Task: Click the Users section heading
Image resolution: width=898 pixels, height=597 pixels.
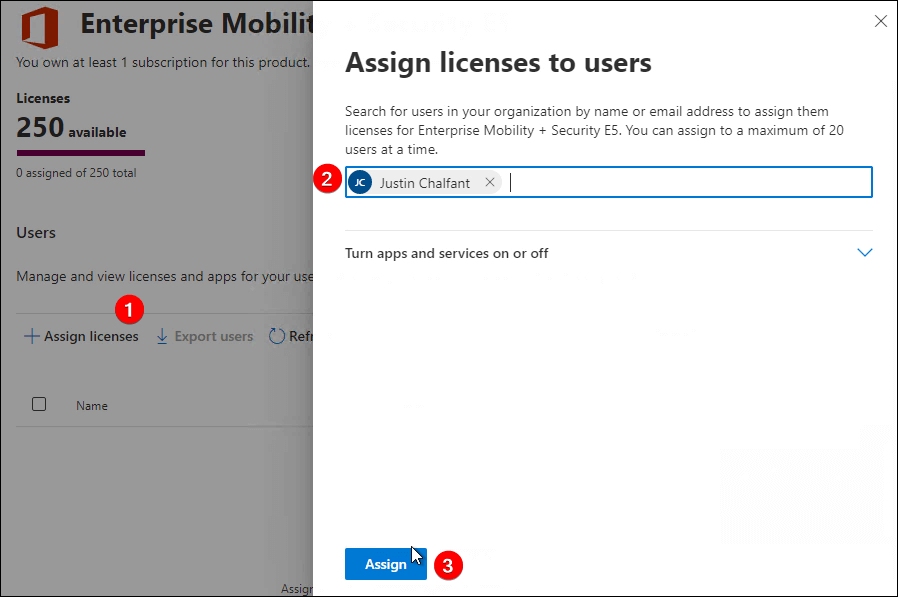Action: 36,233
